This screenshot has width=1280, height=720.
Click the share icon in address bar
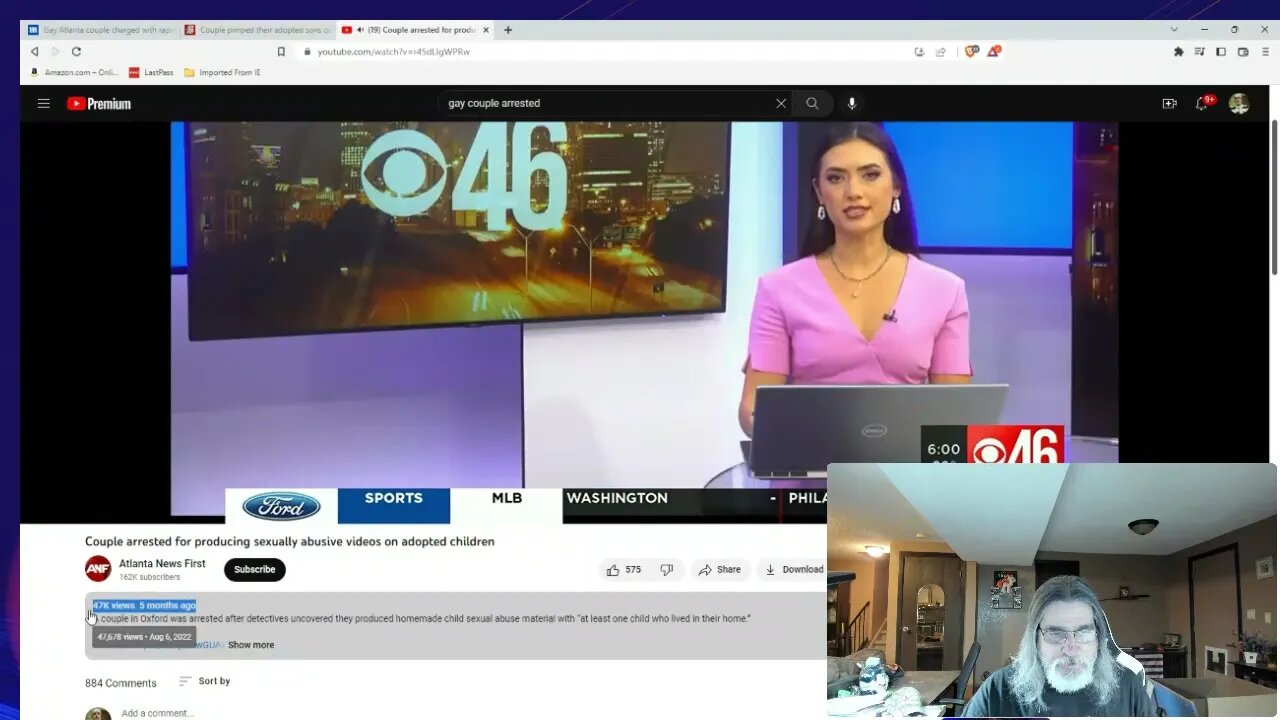pos(940,51)
